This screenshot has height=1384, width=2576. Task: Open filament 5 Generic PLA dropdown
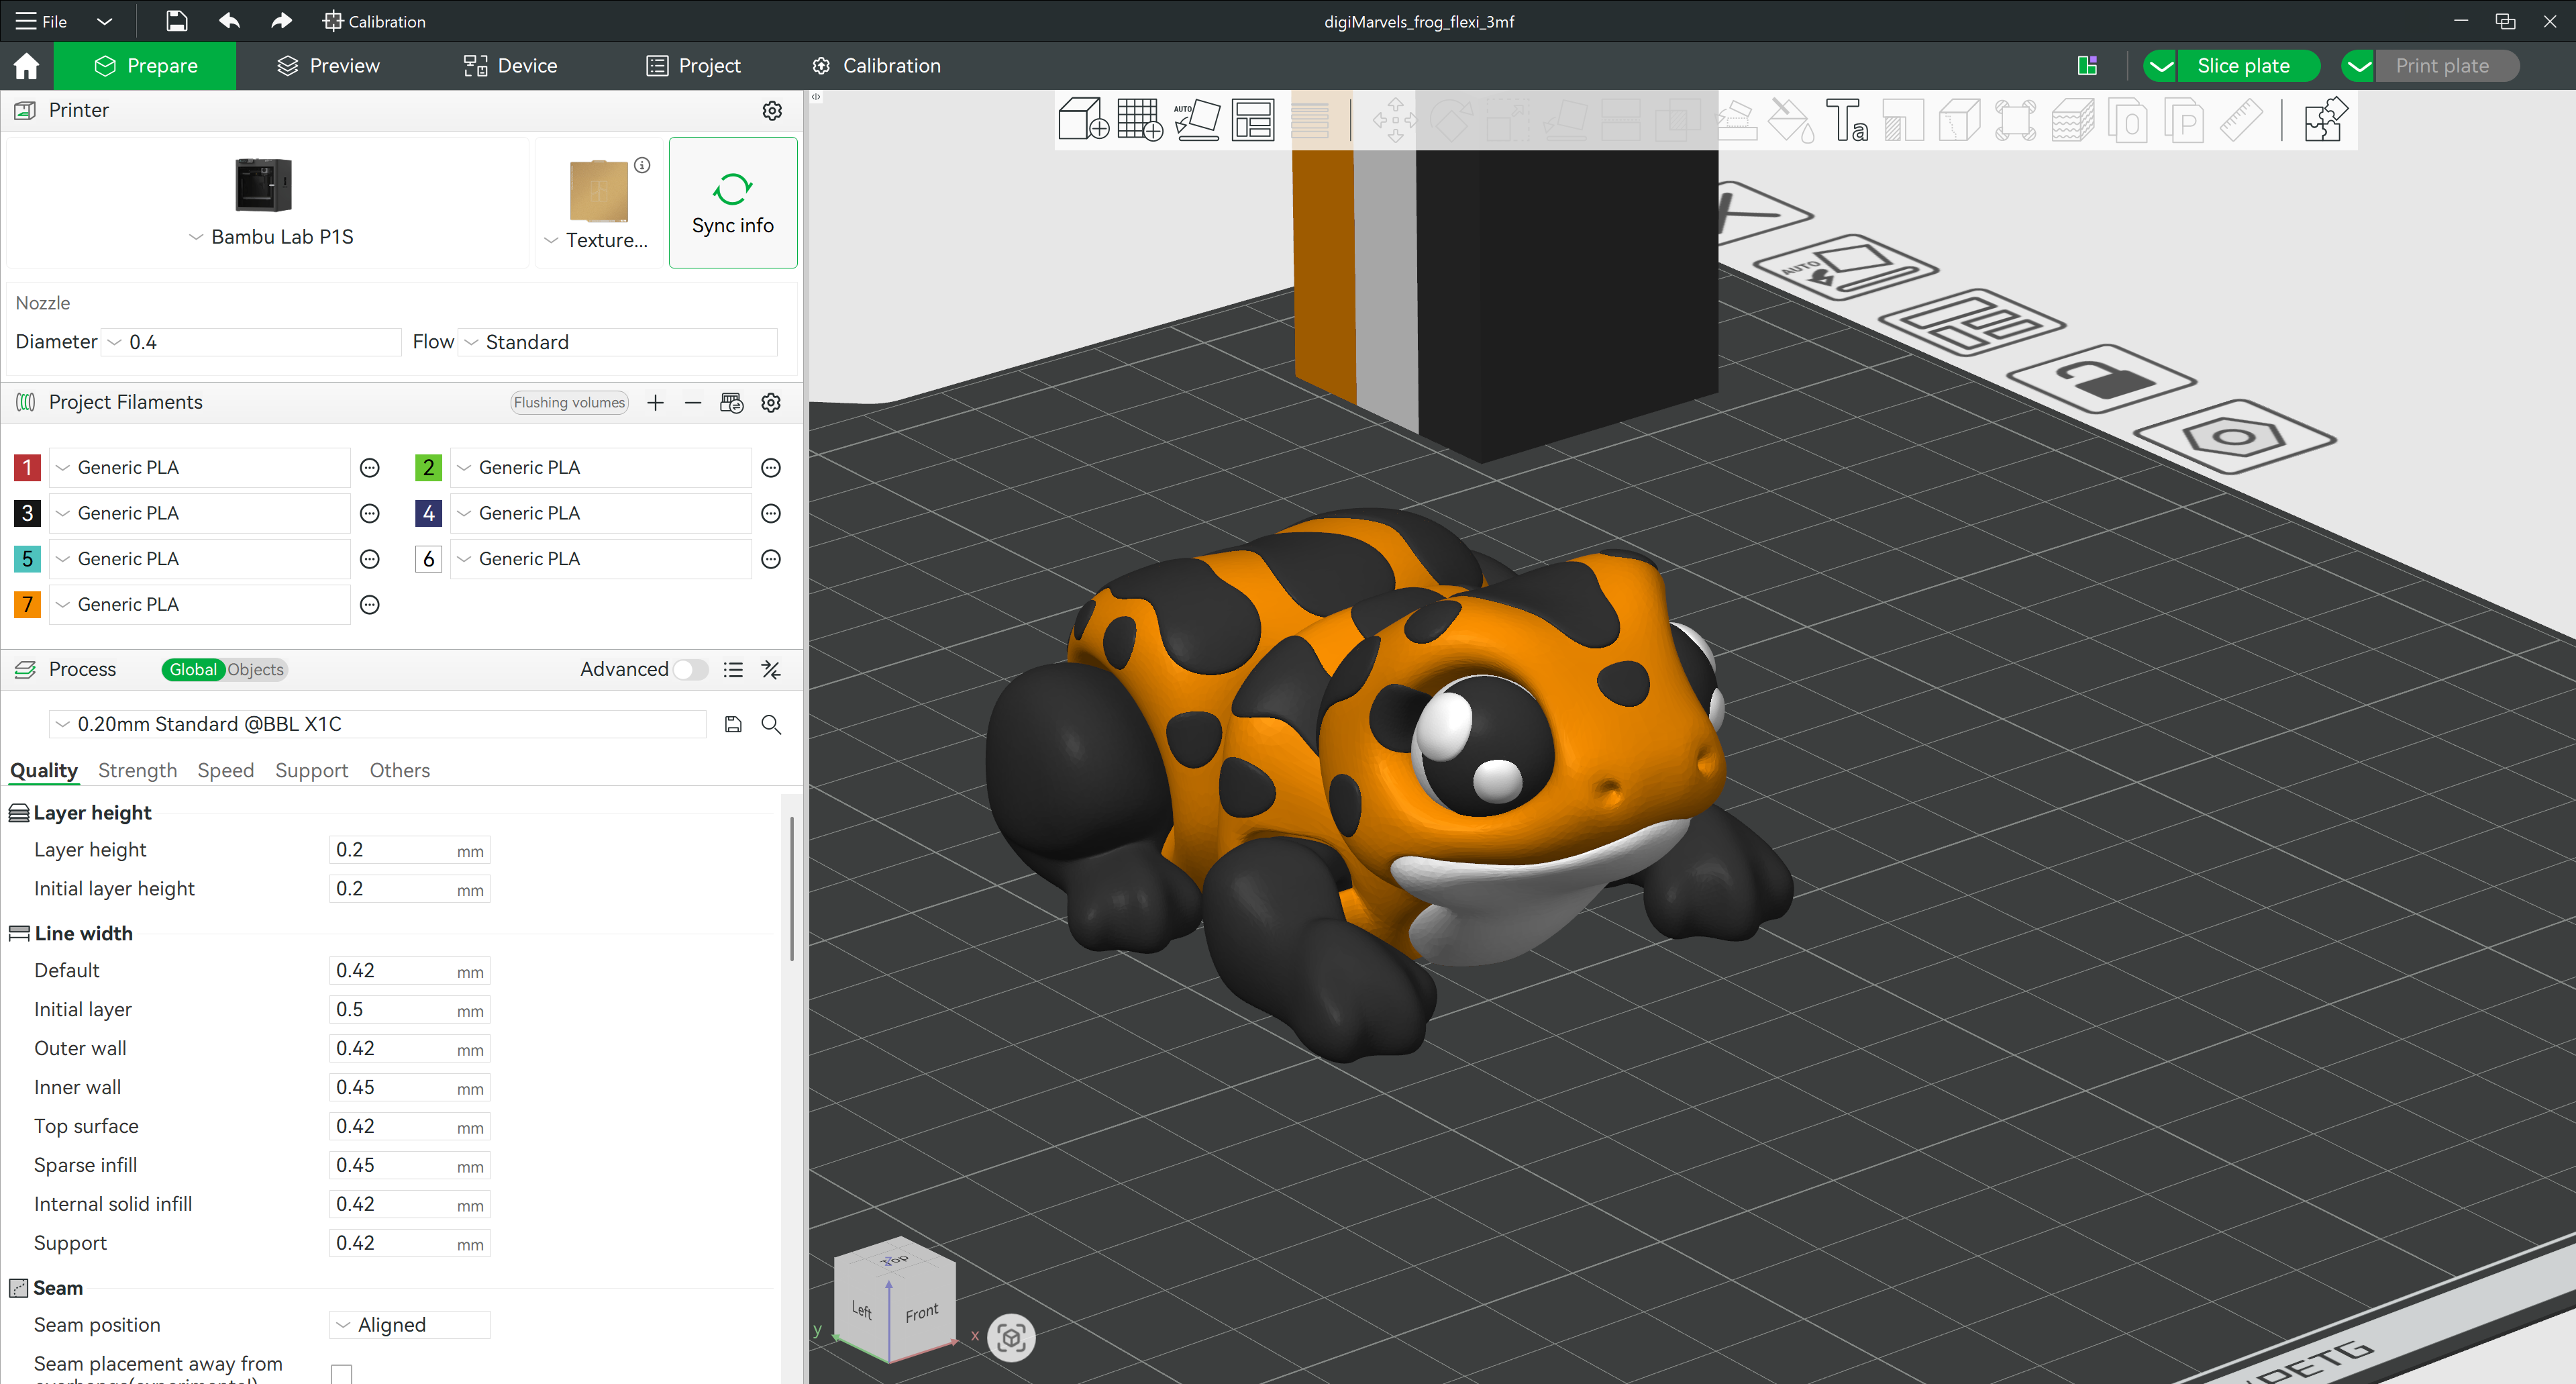199,559
